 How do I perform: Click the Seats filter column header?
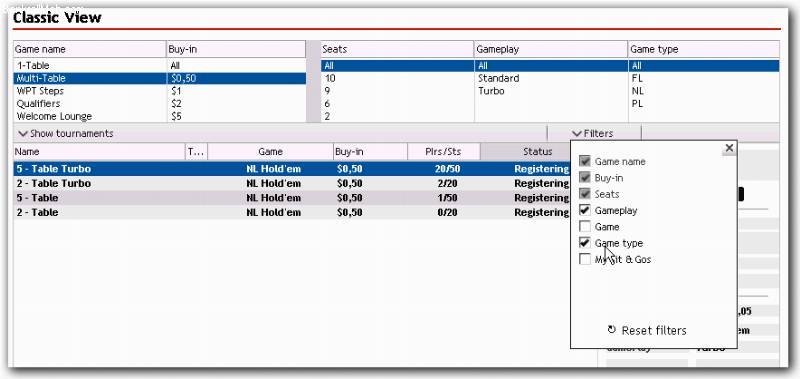pyautogui.click(x=397, y=49)
